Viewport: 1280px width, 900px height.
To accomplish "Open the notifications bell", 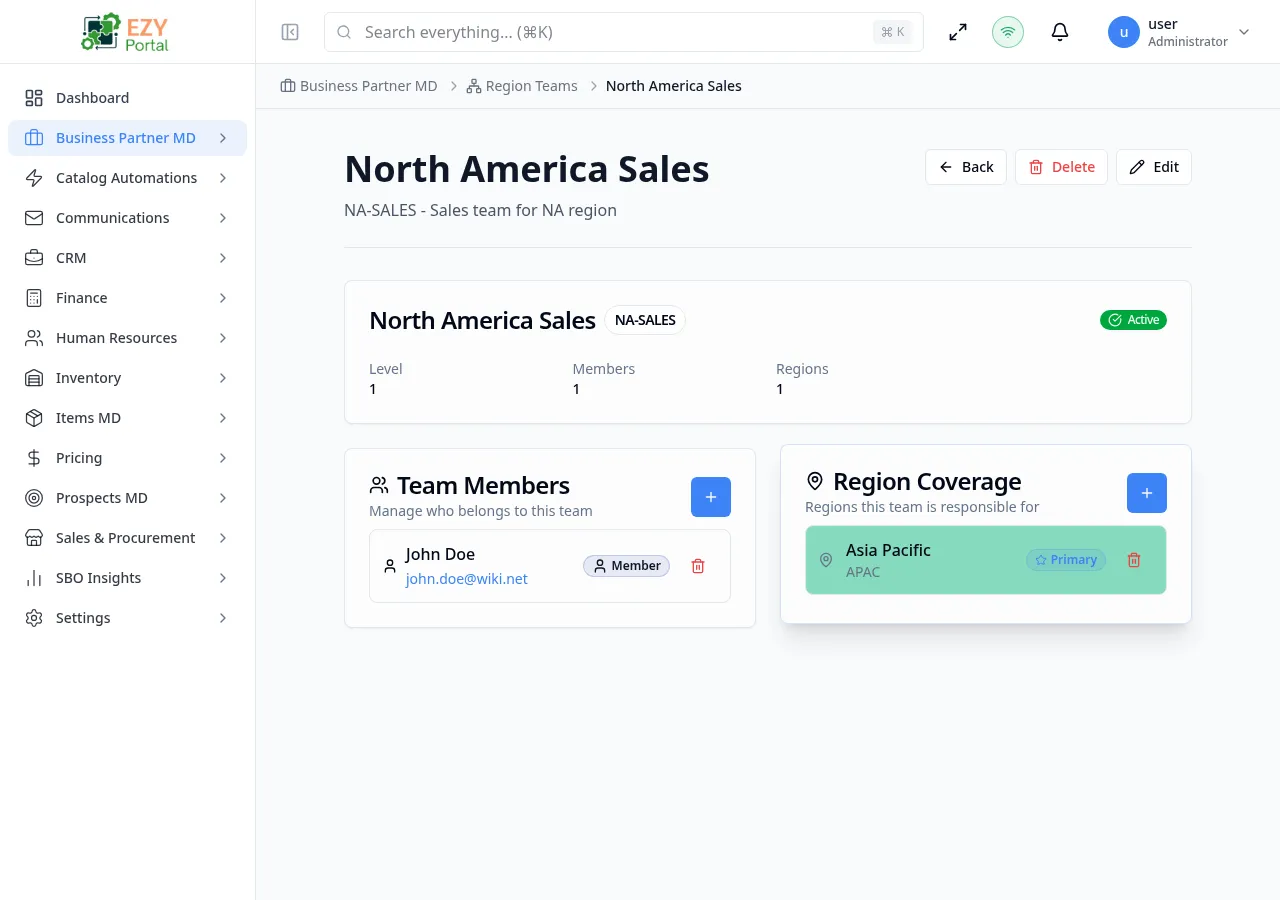I will pos(1060,32).
